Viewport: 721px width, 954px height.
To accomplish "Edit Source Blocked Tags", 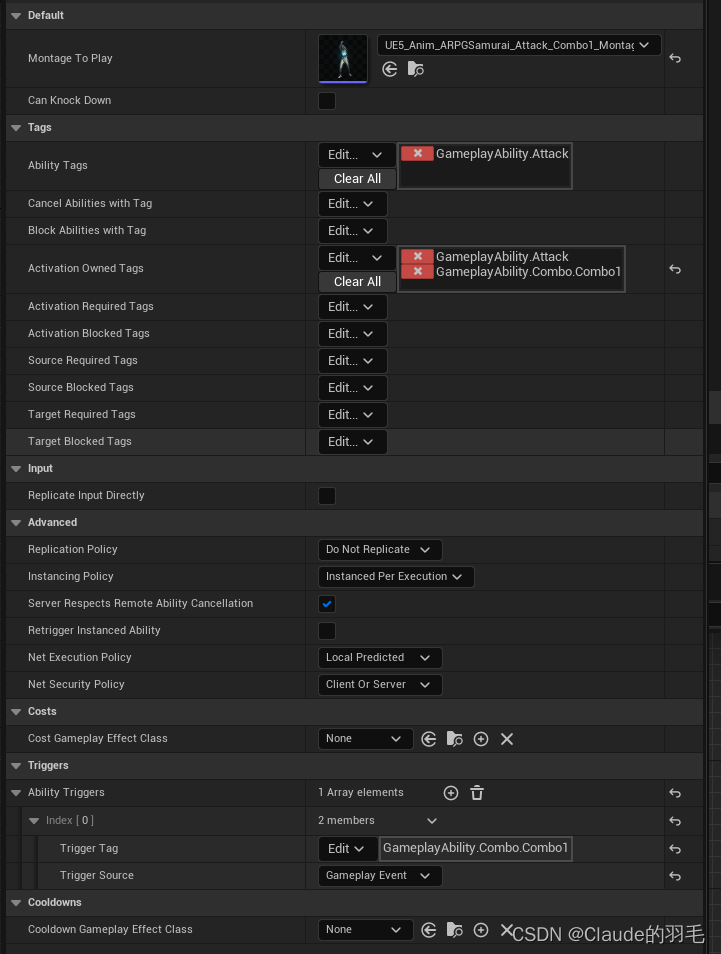I will click(352, 388).
